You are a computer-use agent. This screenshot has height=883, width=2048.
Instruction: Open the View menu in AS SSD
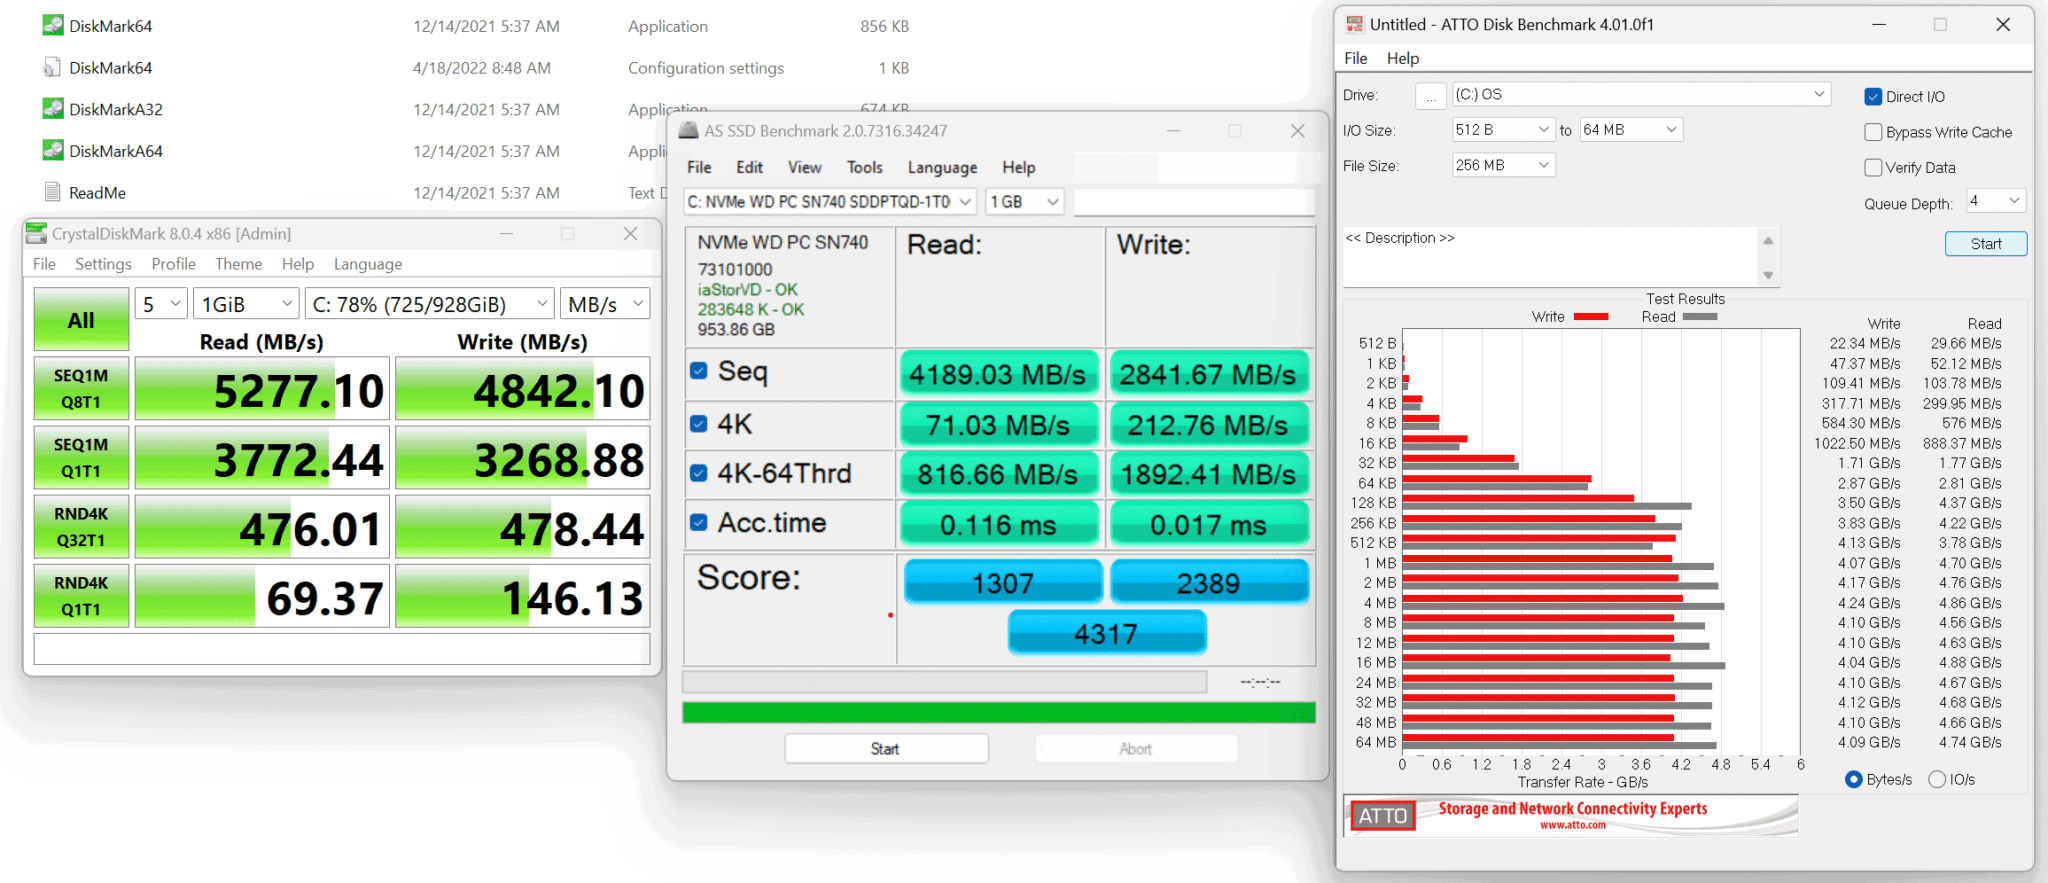[804, 168]
